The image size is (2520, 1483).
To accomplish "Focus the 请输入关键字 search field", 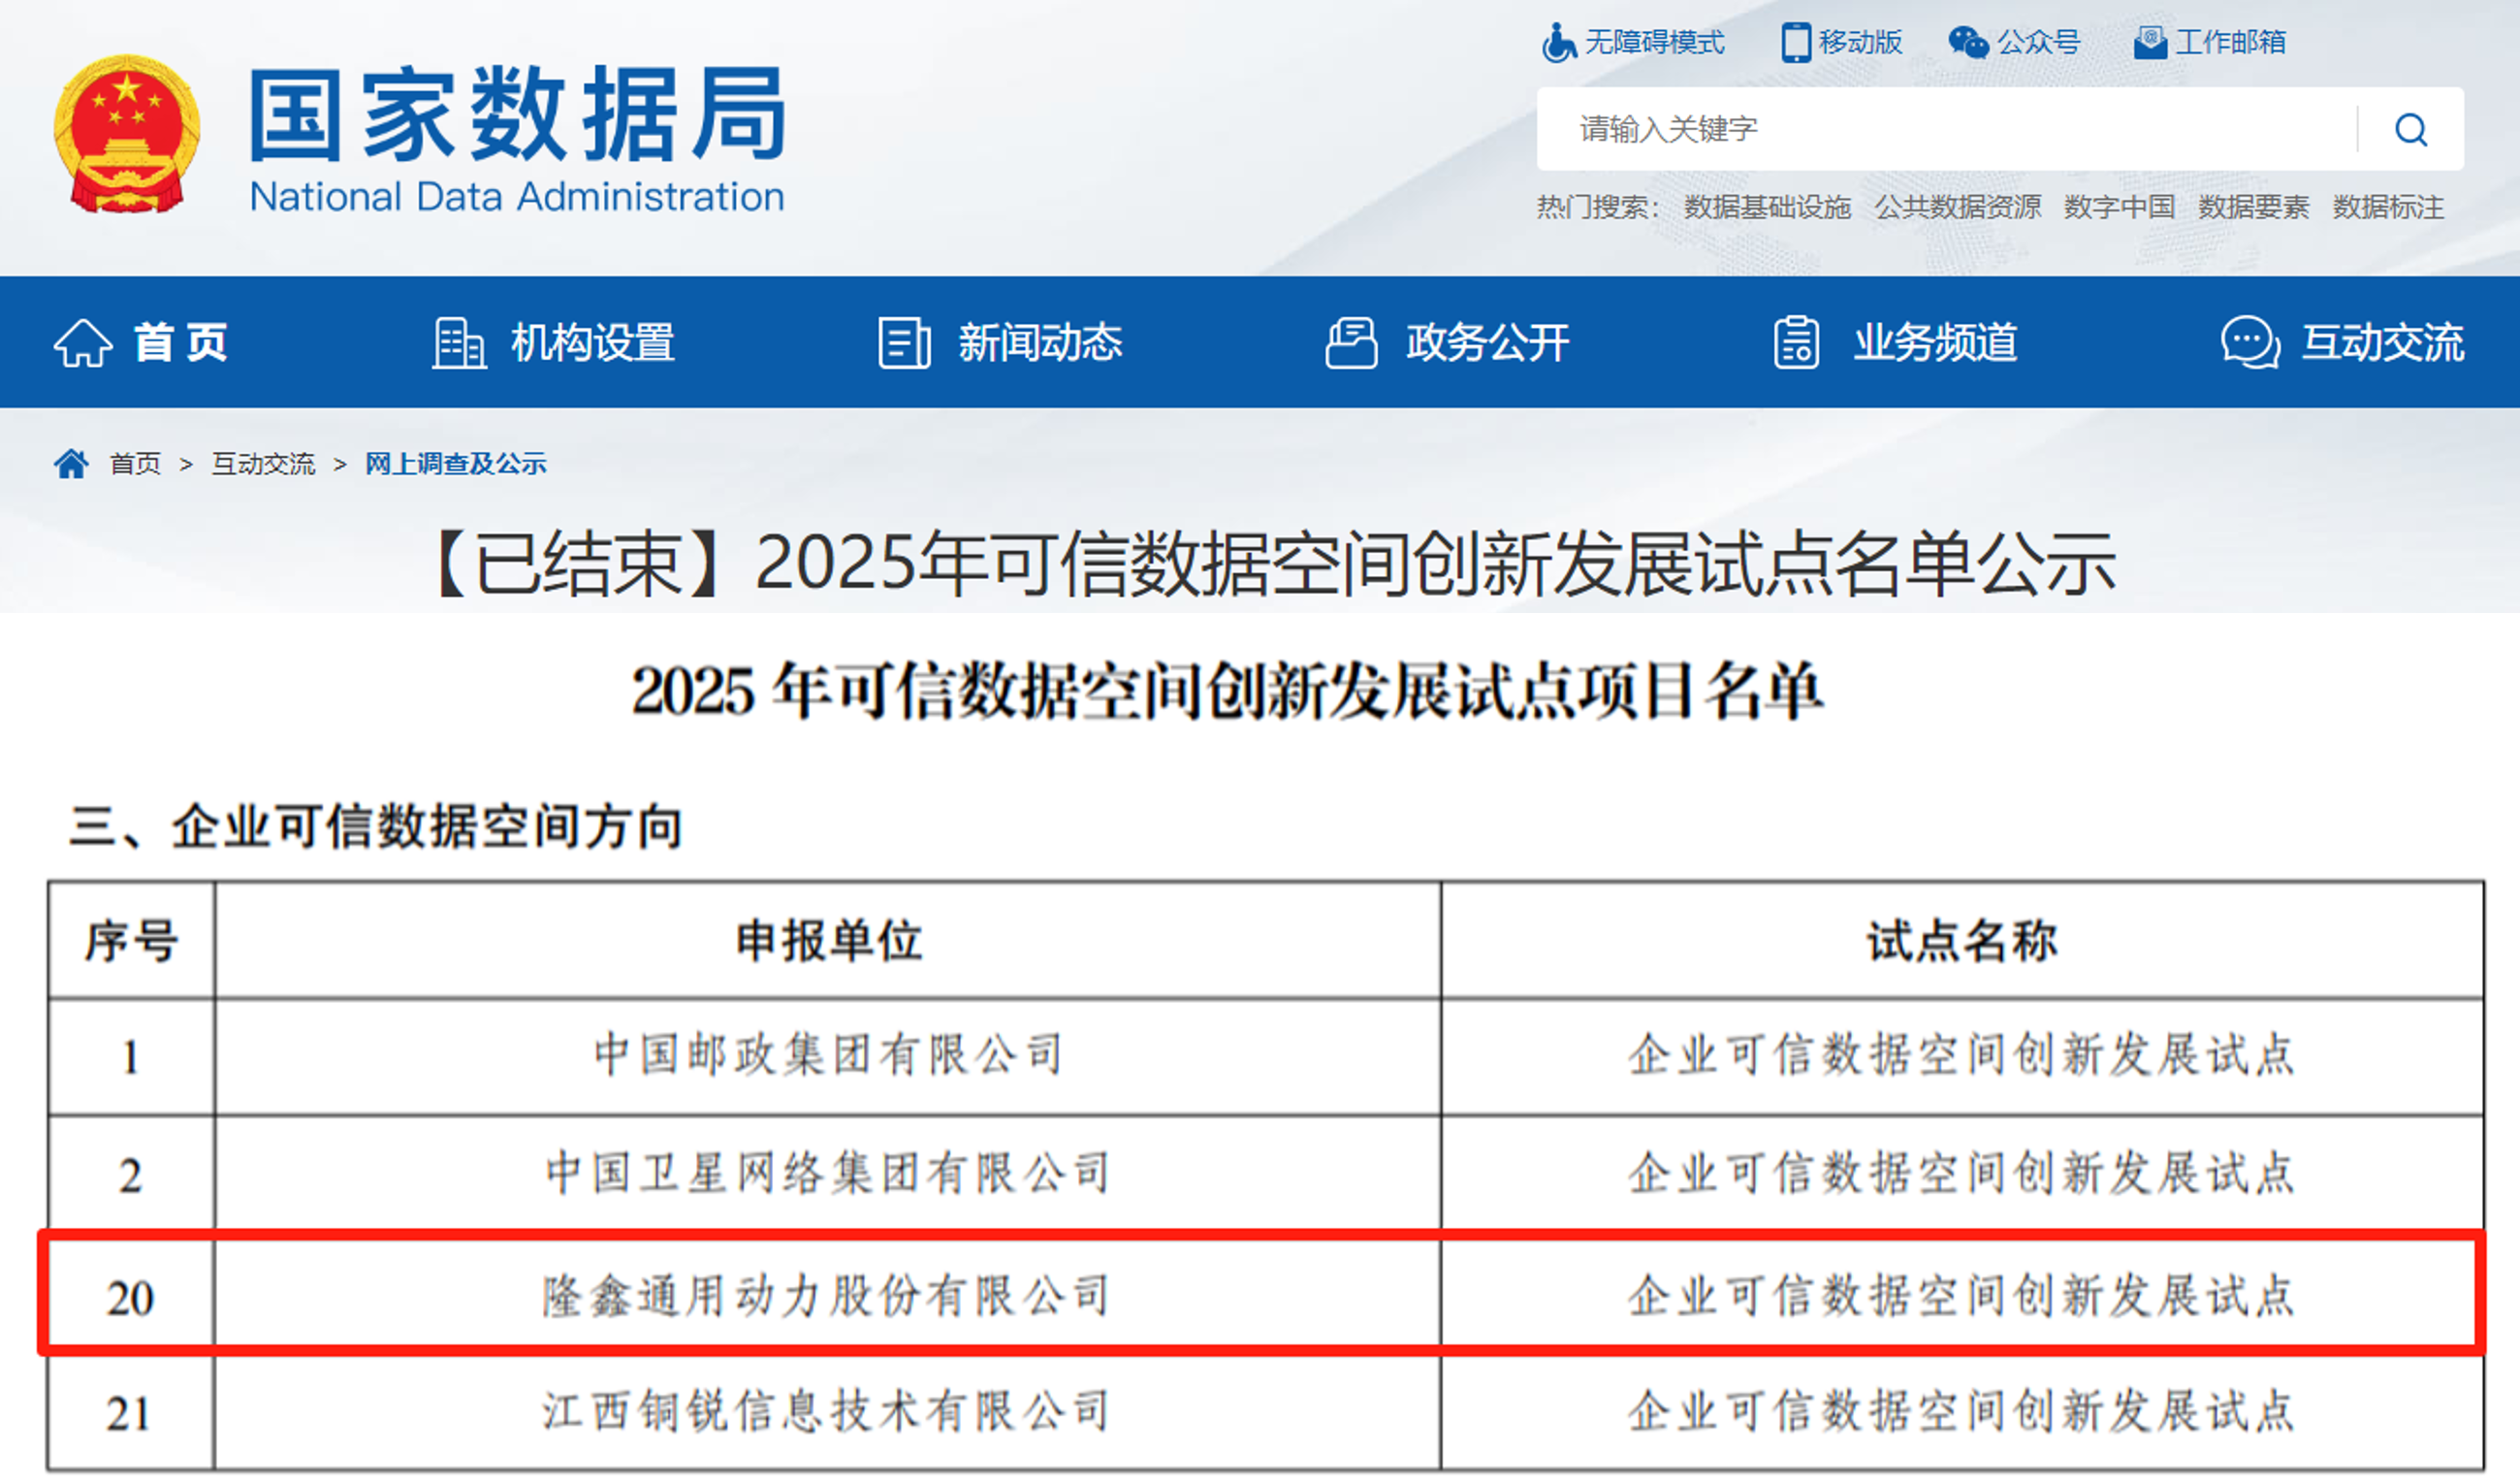I will 1946,129.
